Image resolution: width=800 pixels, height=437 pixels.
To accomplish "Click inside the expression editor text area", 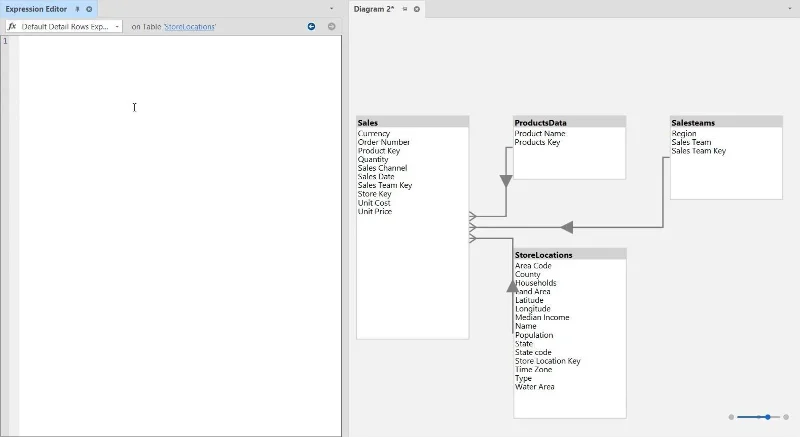I will (180, 235).
